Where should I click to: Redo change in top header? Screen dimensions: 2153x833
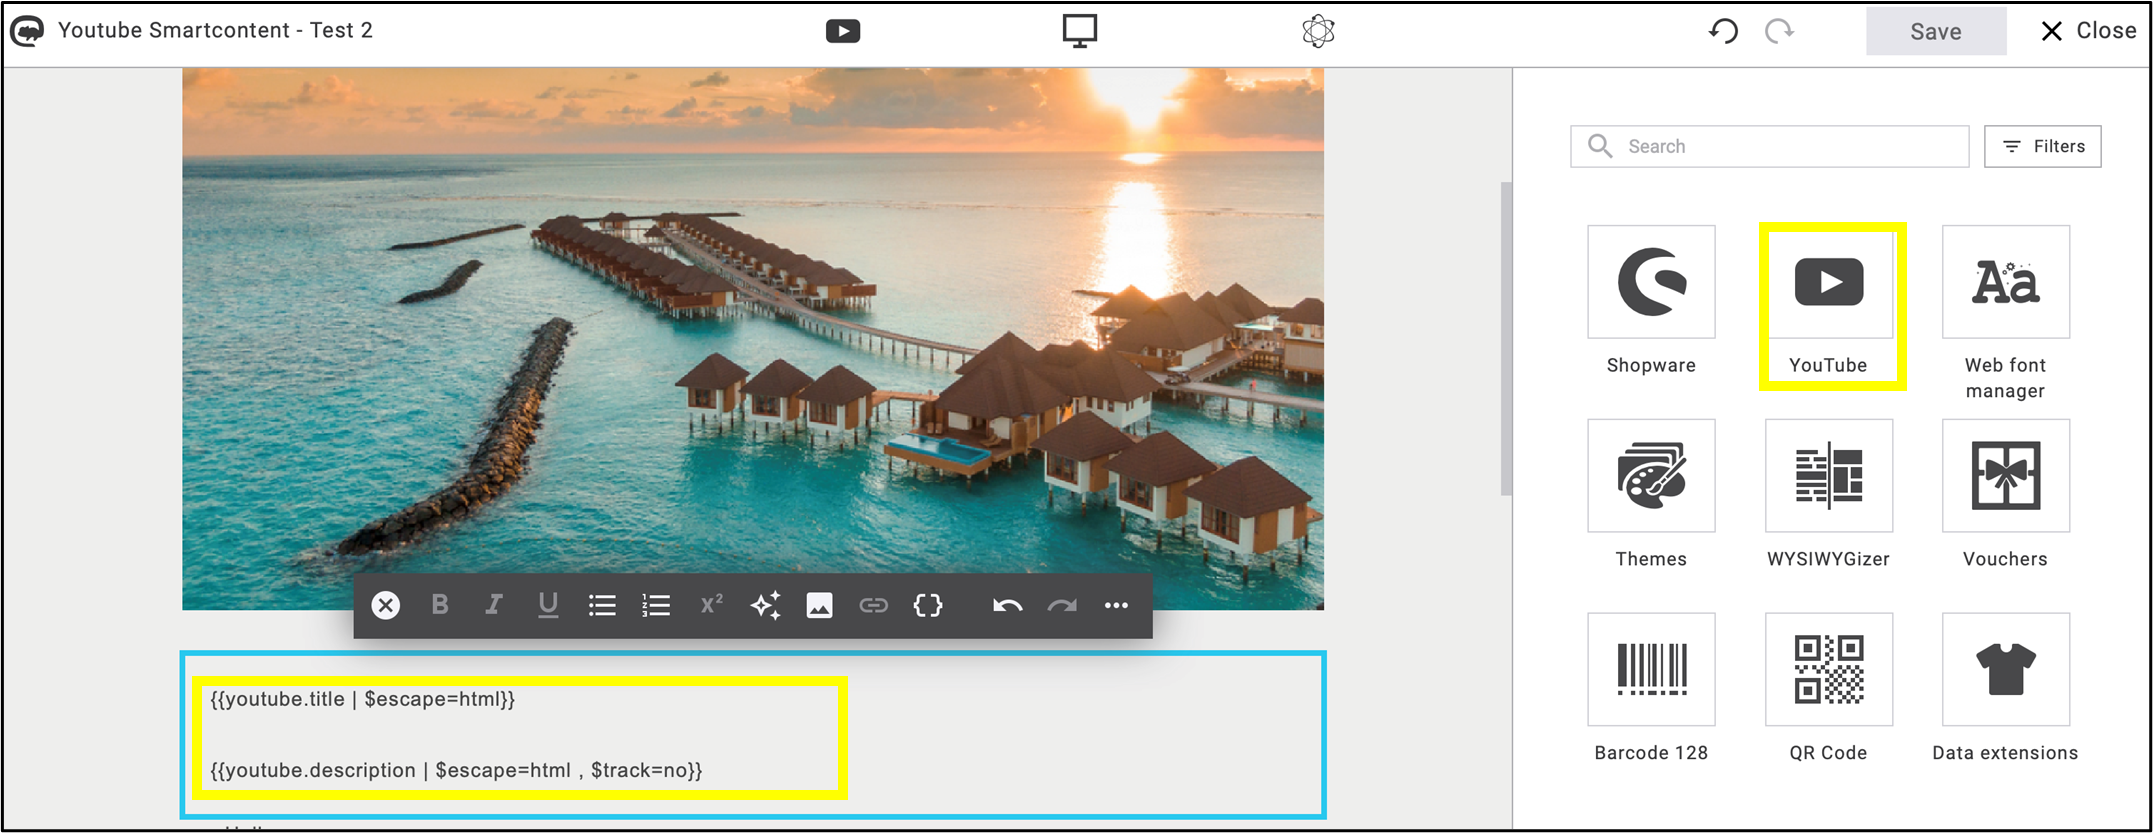(x=1779, y=31)
